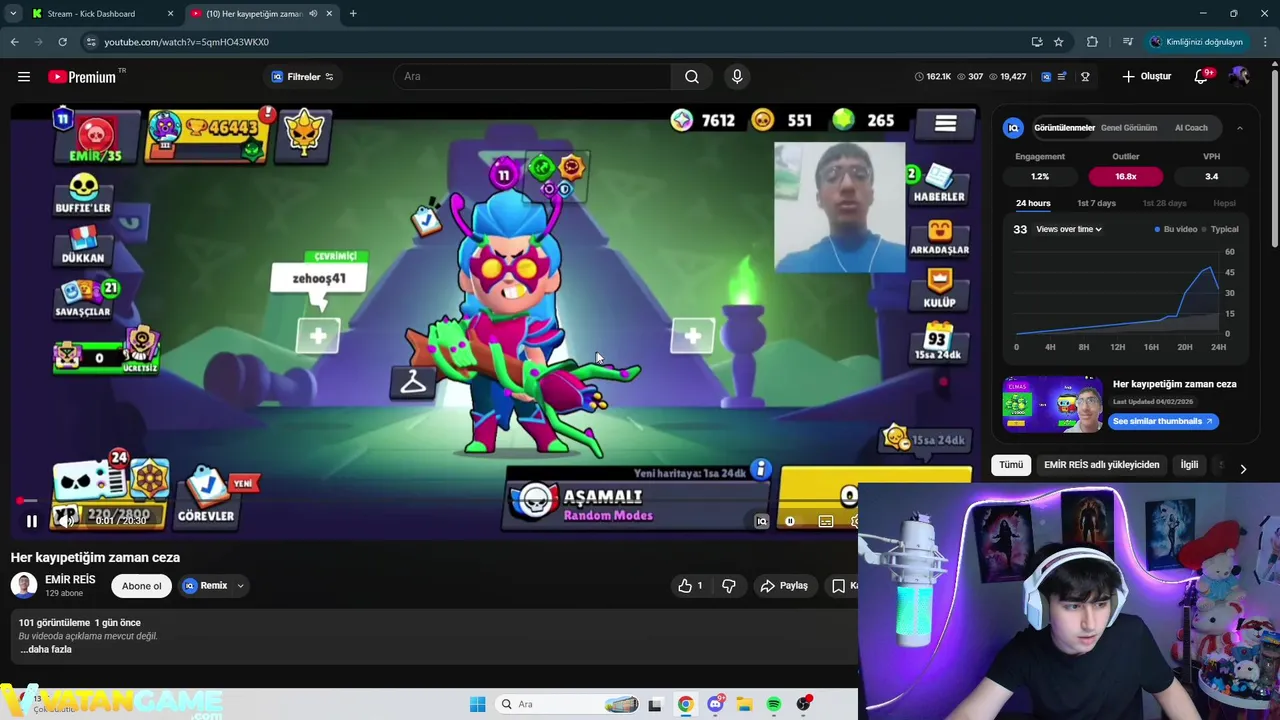
Task: Open the Remix button
Action: pos(206,586)
